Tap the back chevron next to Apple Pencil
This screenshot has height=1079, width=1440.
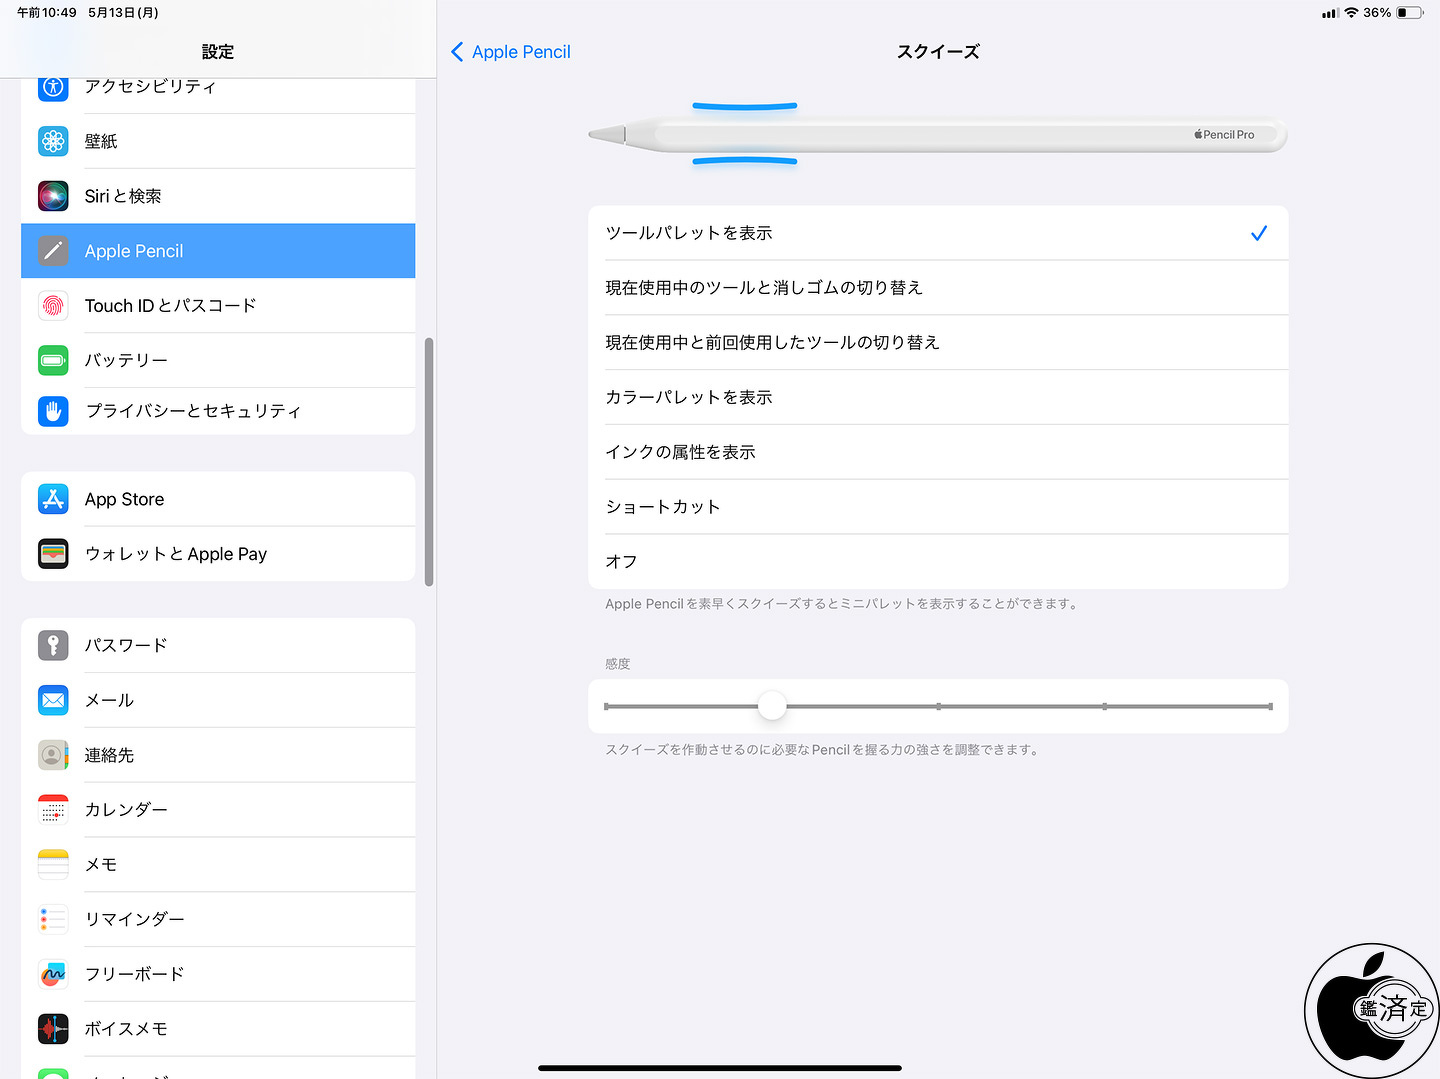point(458,51)
